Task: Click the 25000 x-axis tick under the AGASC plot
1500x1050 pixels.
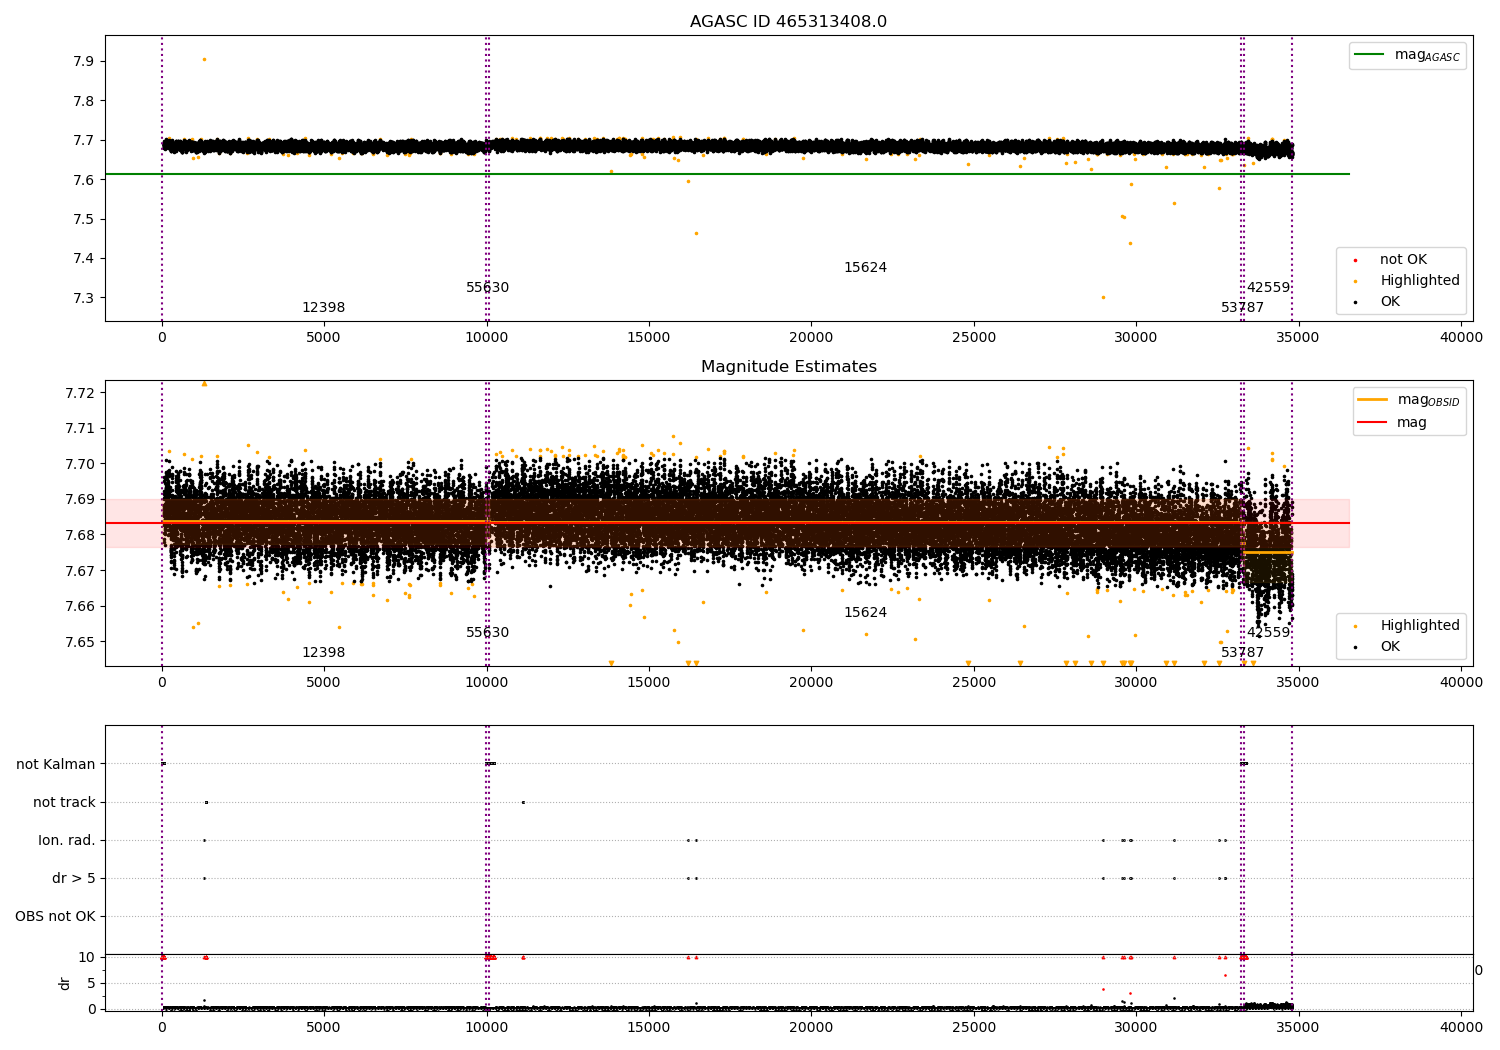Action: (974, 337)
